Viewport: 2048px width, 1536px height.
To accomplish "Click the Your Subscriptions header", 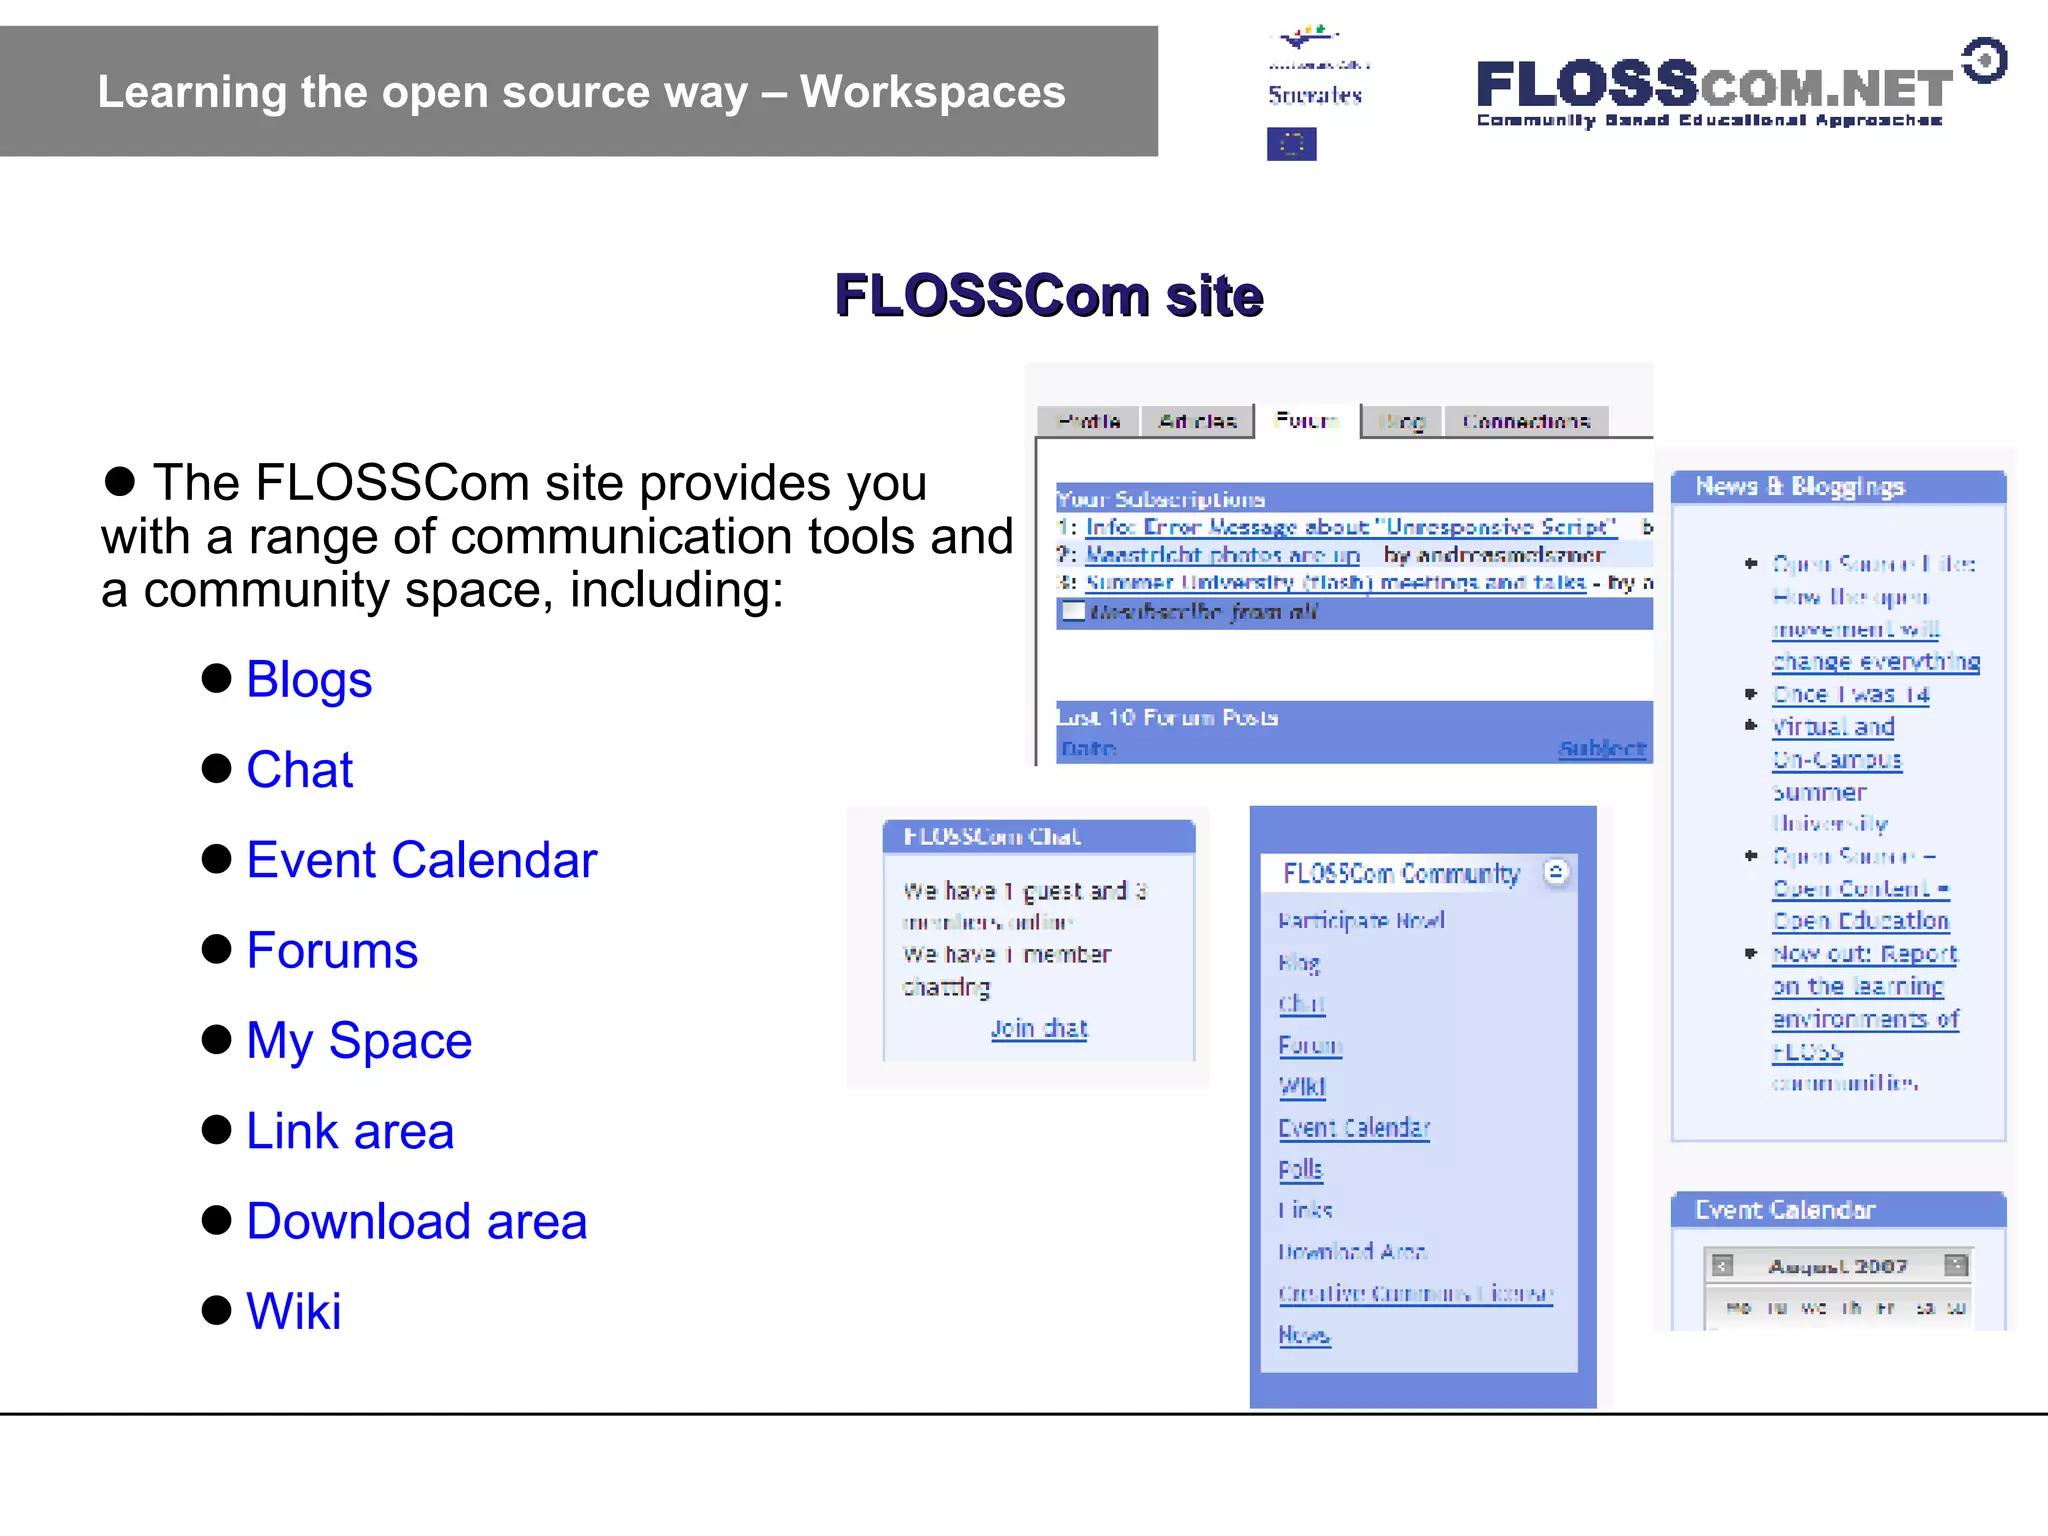I will [x=1354, y=498].
